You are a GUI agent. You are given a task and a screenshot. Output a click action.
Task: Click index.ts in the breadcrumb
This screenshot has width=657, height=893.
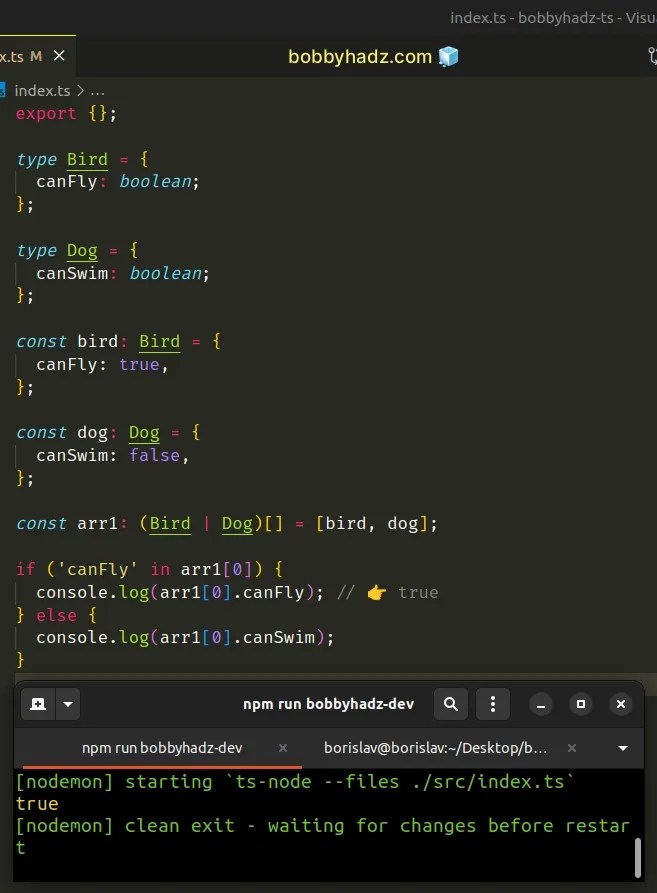42,91
